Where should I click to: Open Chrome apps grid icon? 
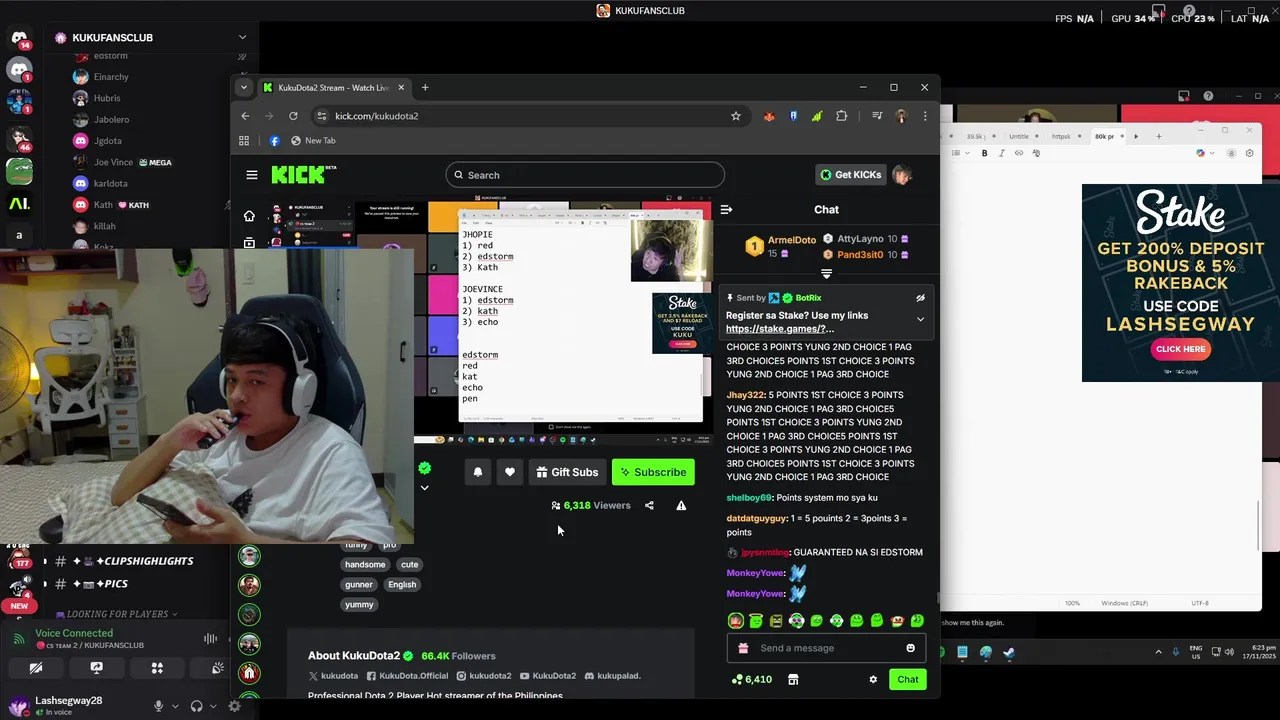244,141
